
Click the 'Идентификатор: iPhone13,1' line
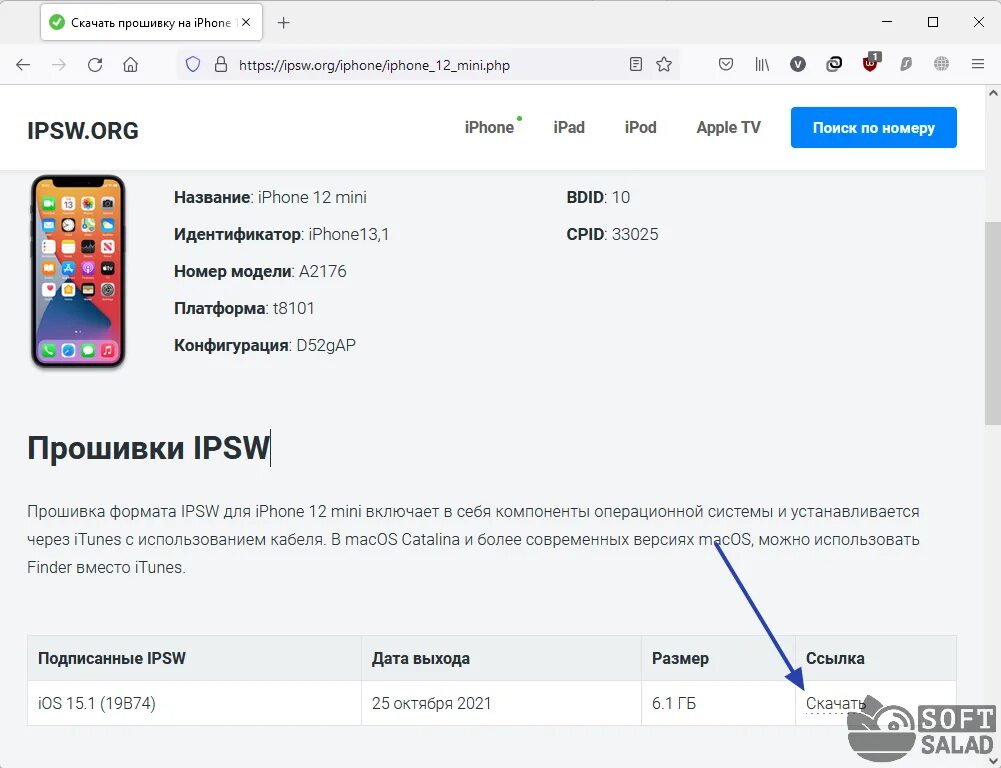[x=282, y=234]
